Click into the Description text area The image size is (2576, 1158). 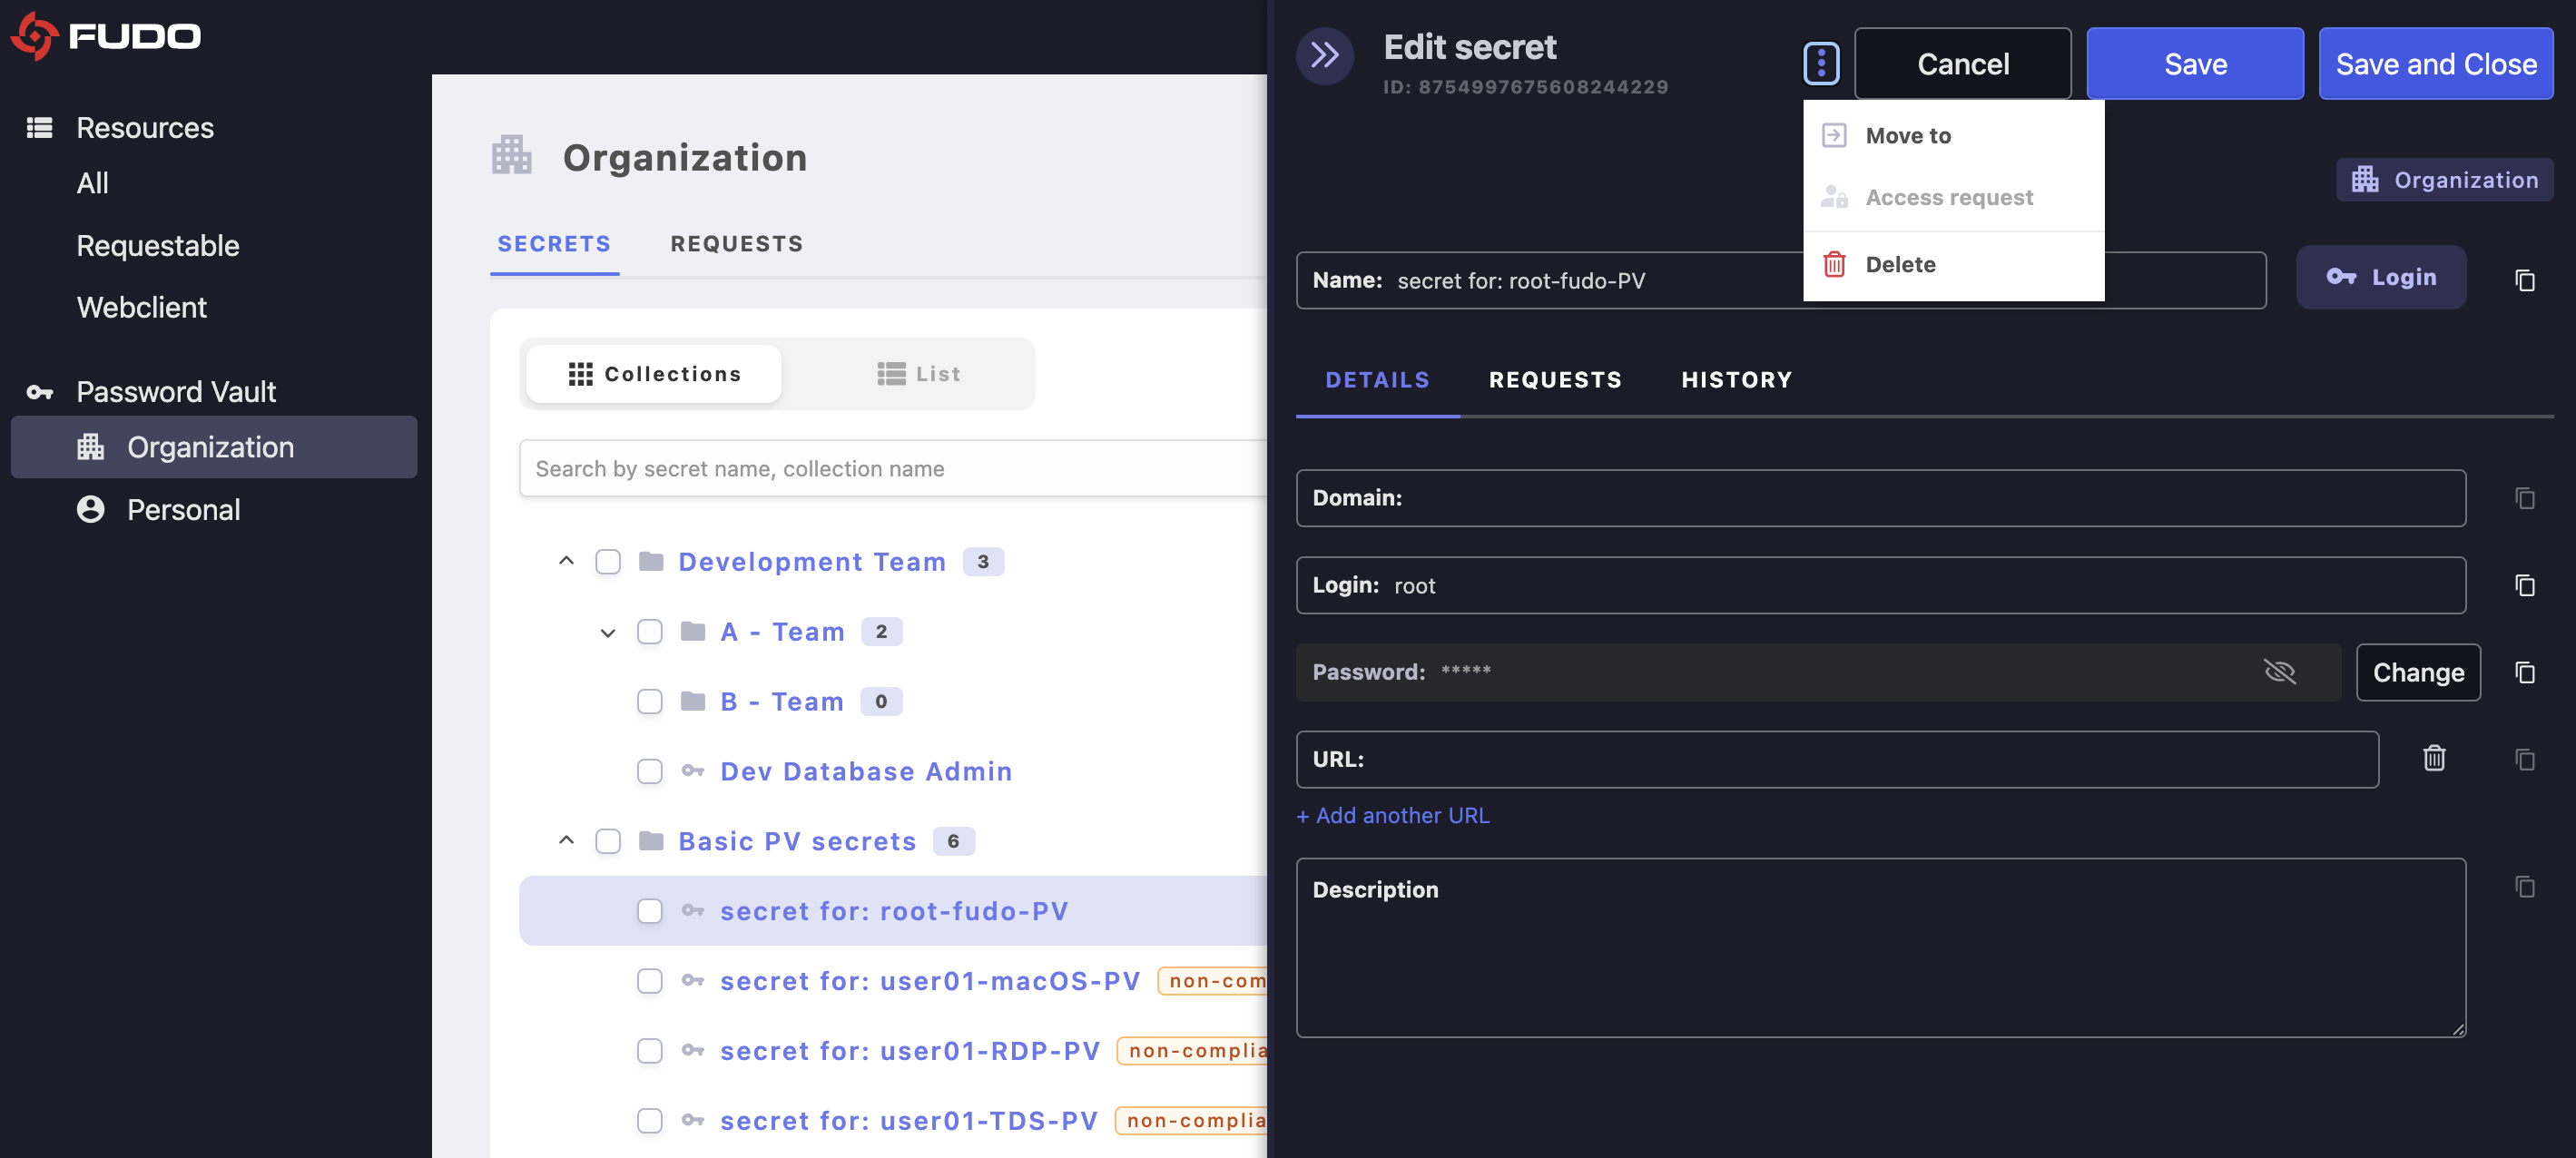coord(1880,947)
